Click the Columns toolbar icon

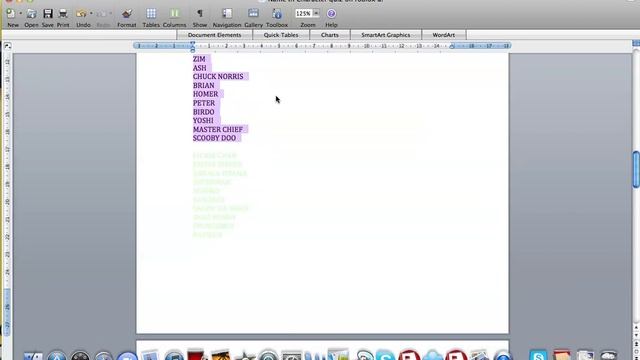tap(174, 13)
